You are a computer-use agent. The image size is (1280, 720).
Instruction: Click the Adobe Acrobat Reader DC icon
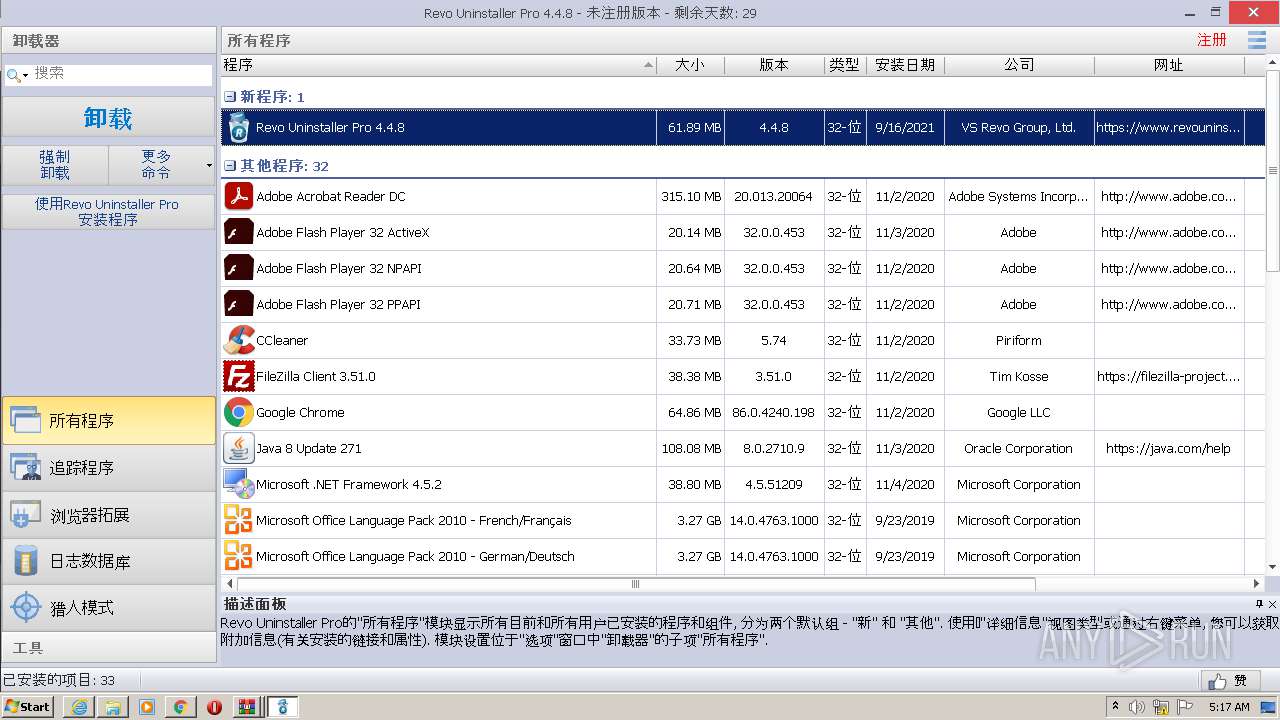[x=238, y=196]
